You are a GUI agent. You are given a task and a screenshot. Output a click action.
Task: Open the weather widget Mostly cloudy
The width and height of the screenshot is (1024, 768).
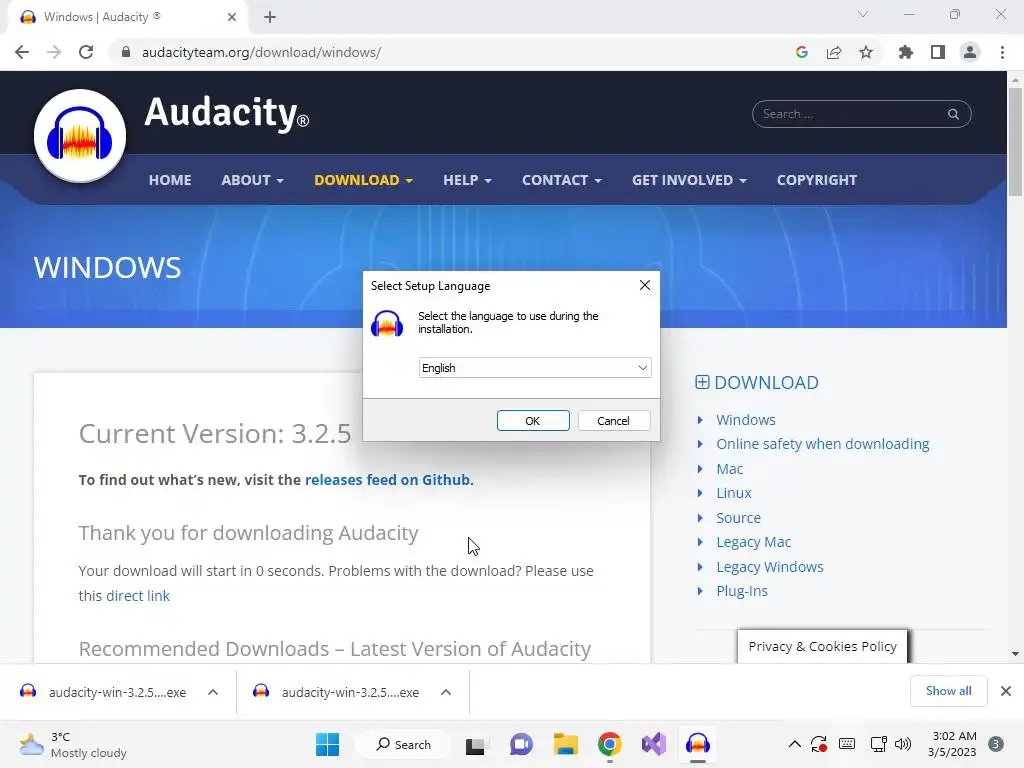click(x=72, y=744)
